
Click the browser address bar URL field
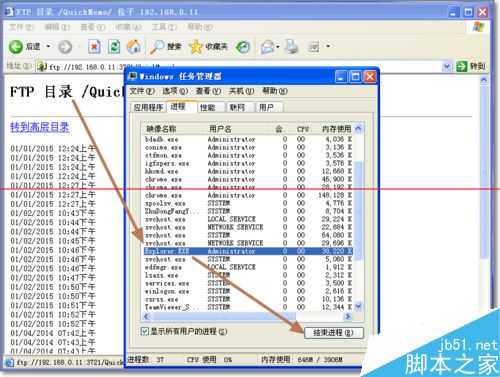pyautogui.click(x=240, y=67)
